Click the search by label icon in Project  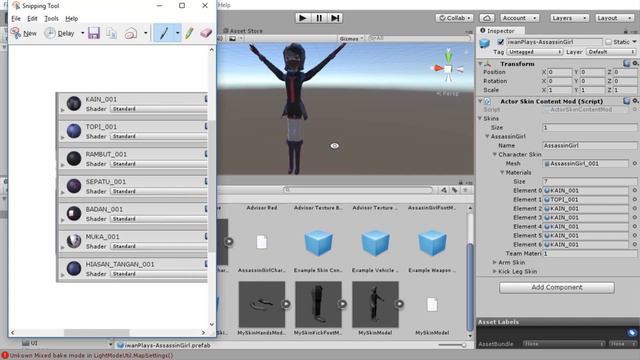click(454, 190)
